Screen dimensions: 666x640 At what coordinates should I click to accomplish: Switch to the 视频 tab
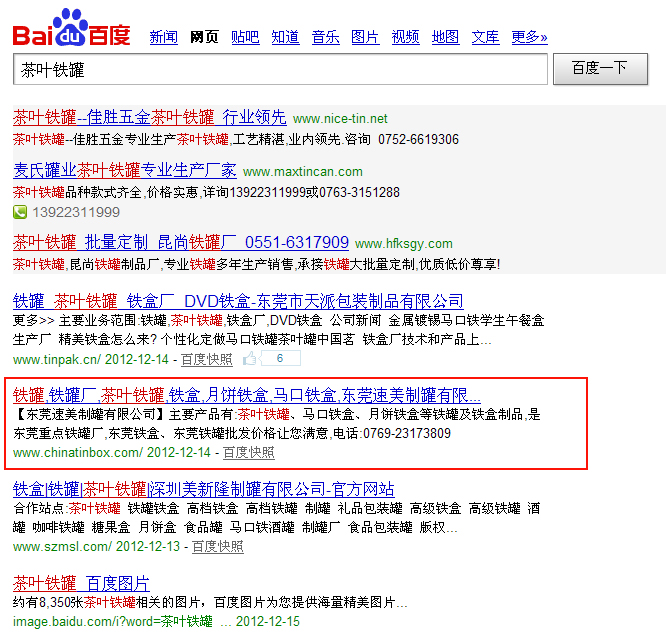click(405, 37)
